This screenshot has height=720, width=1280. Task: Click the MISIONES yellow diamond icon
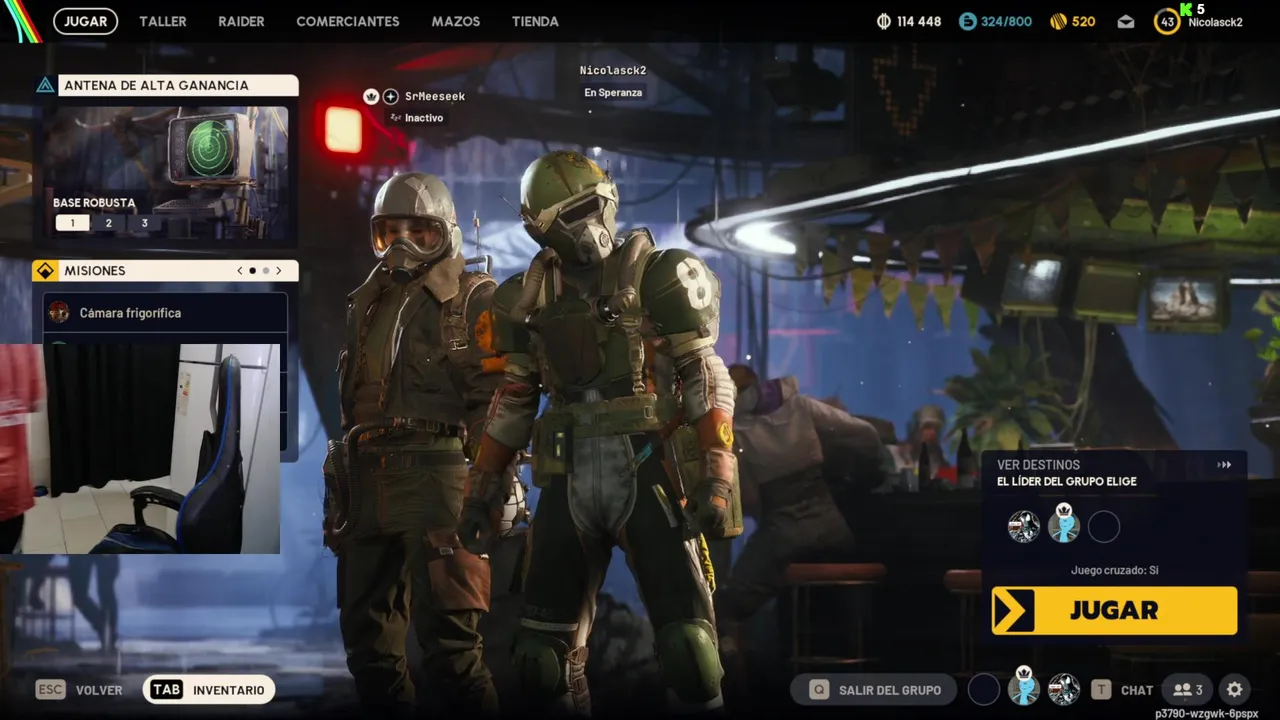click(45, 271)
